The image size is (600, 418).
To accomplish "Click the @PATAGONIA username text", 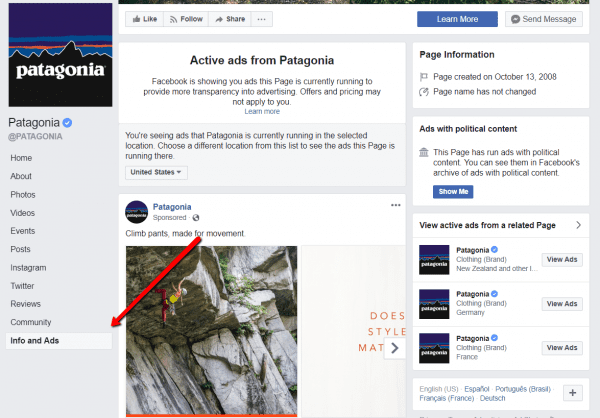I will point(35,137).
